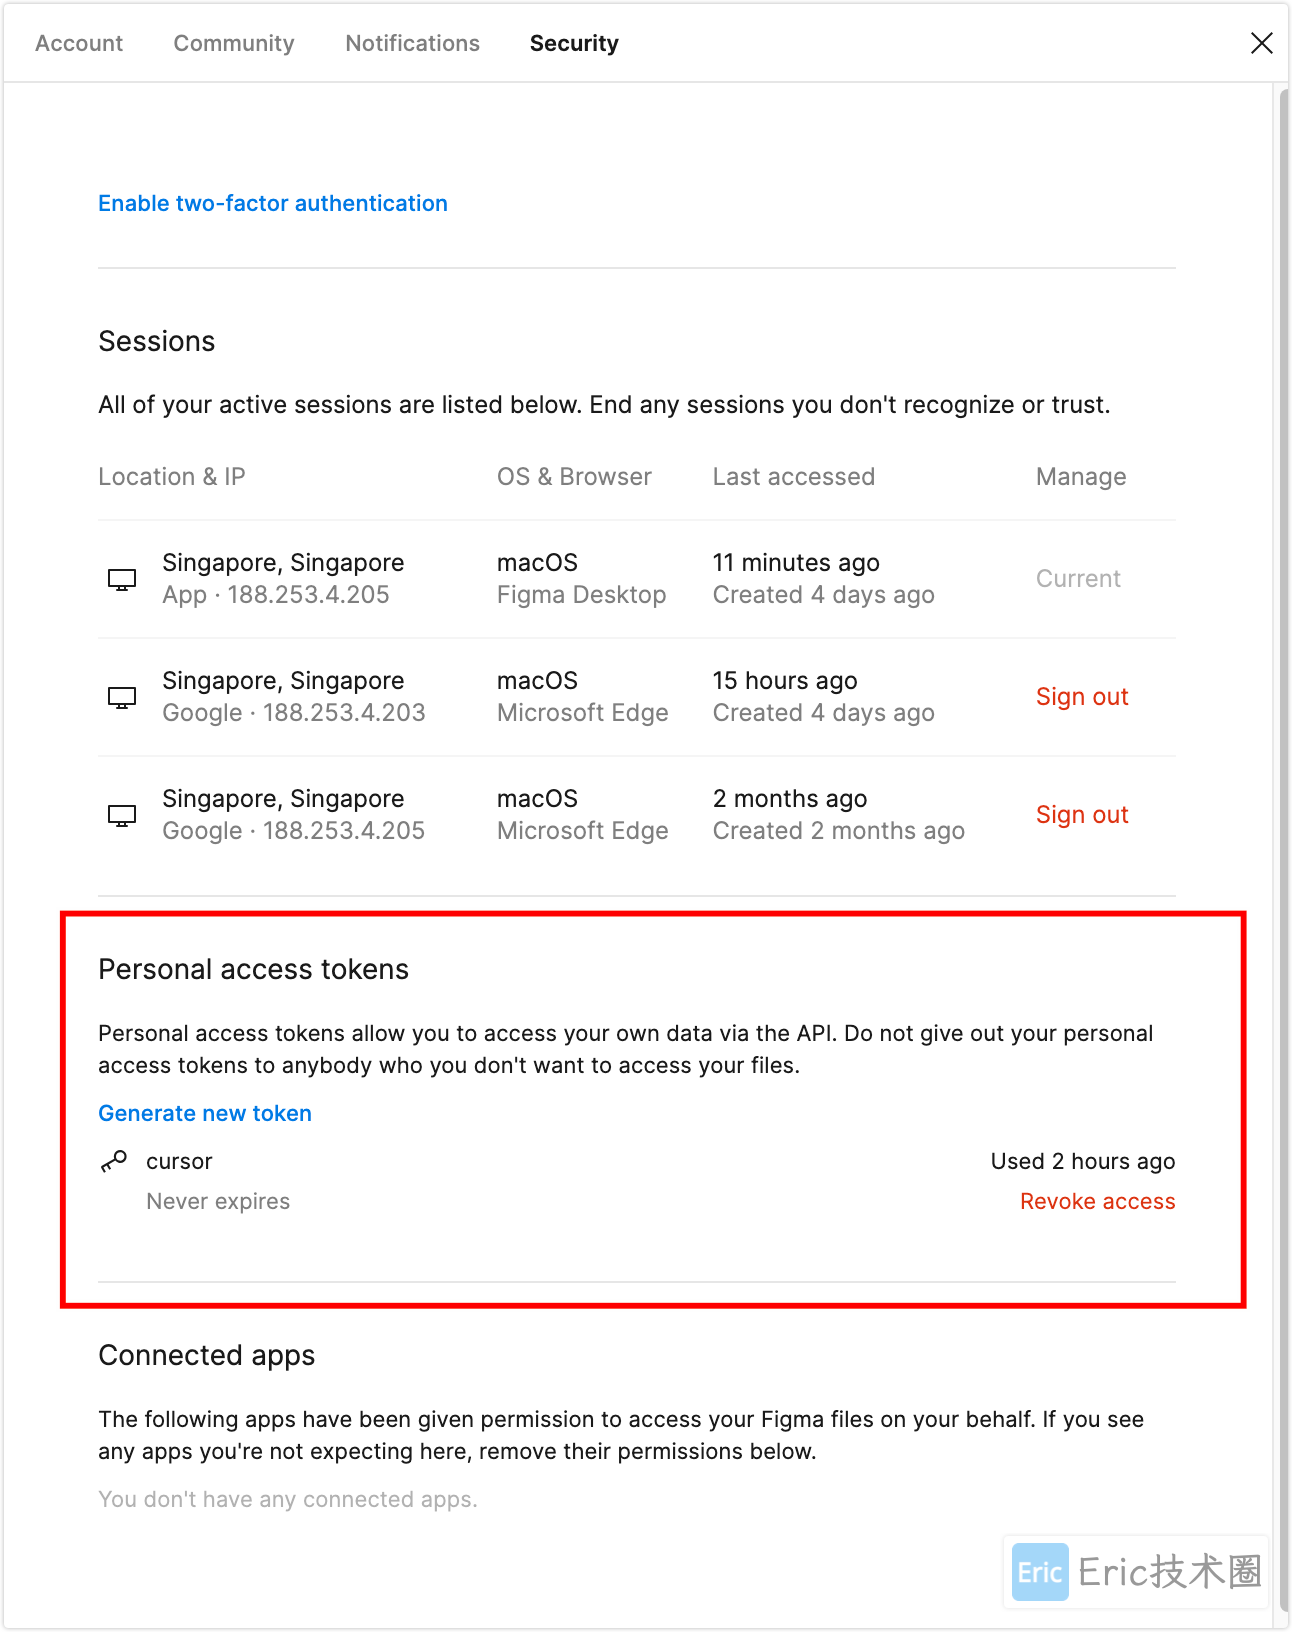The height and width of the screenshot is (1632, 1292).
Task: Enable two-factor authentication link
Action: click(x=273, y=203)
